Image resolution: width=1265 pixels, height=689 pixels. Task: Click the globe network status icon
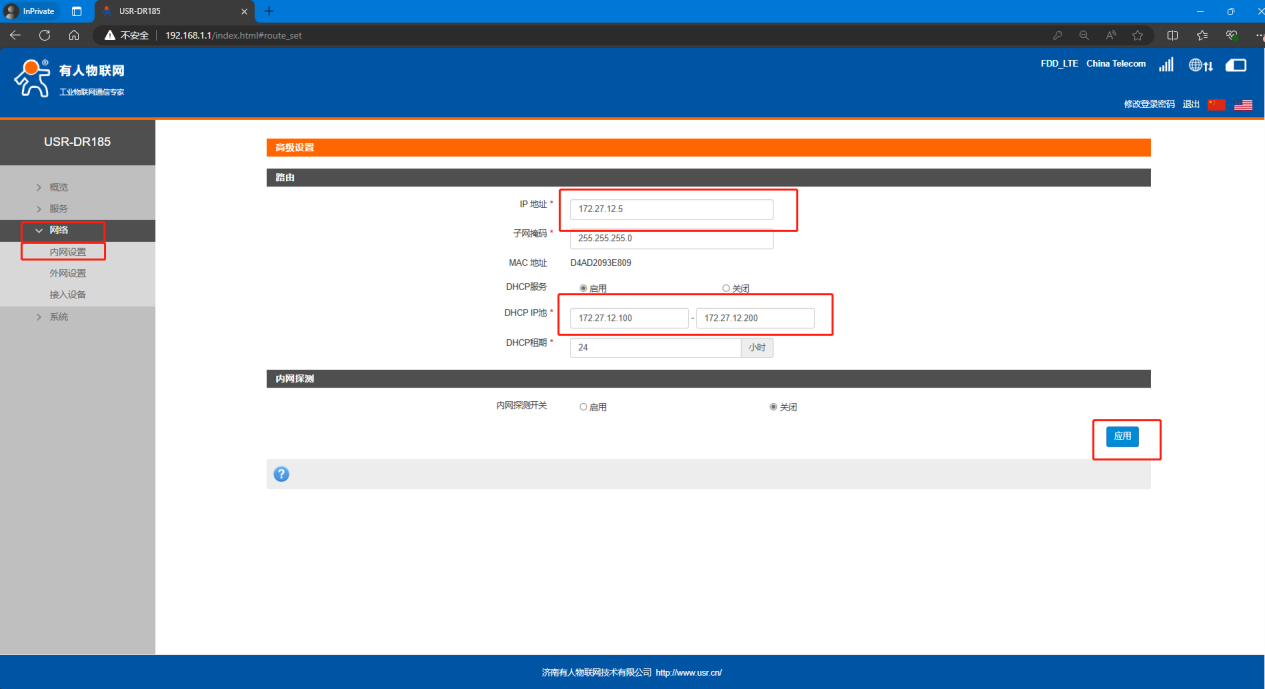coord(1200,65)
